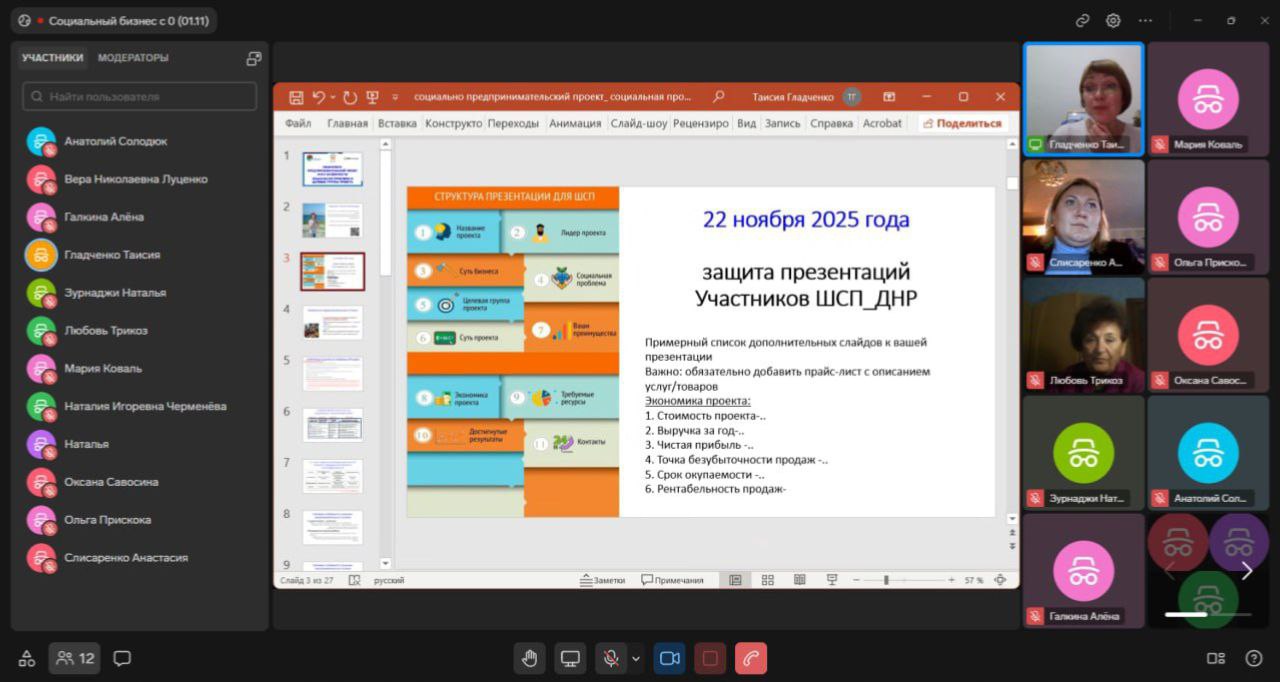The width and height of the screenshot is (1280, 682).
Task: Copy the meeting invite link icon
Action: pos(1082,20)
